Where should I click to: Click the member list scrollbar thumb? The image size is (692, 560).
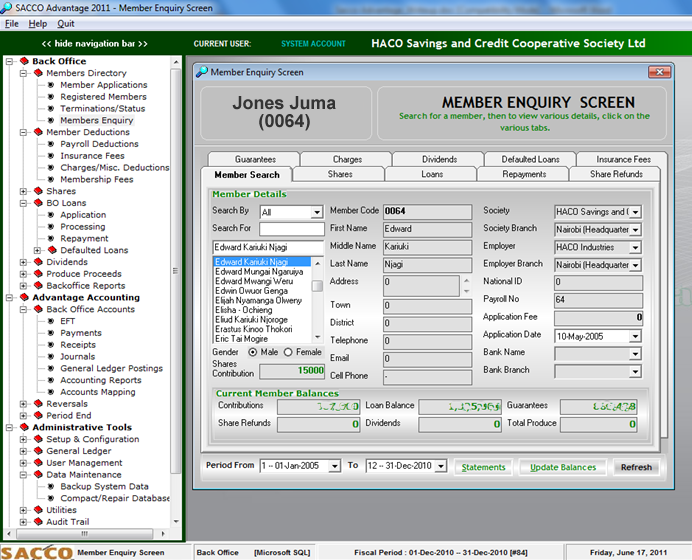pyautogui.click(x=317, y=286)
